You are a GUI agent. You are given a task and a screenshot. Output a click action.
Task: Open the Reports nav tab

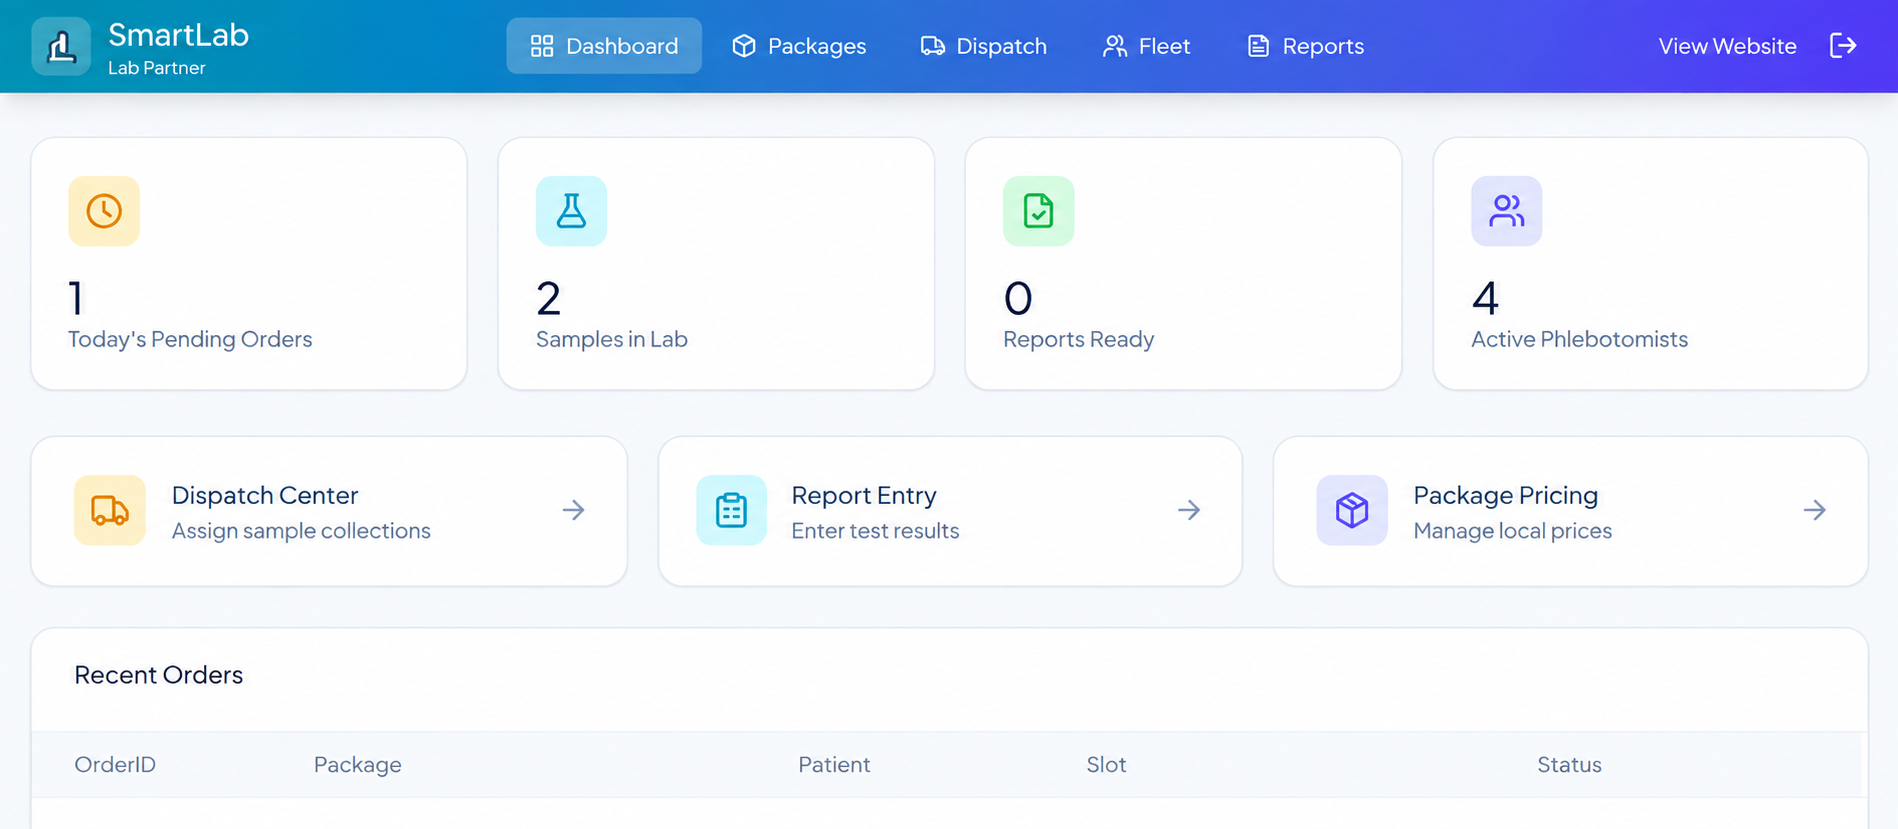1305,46
